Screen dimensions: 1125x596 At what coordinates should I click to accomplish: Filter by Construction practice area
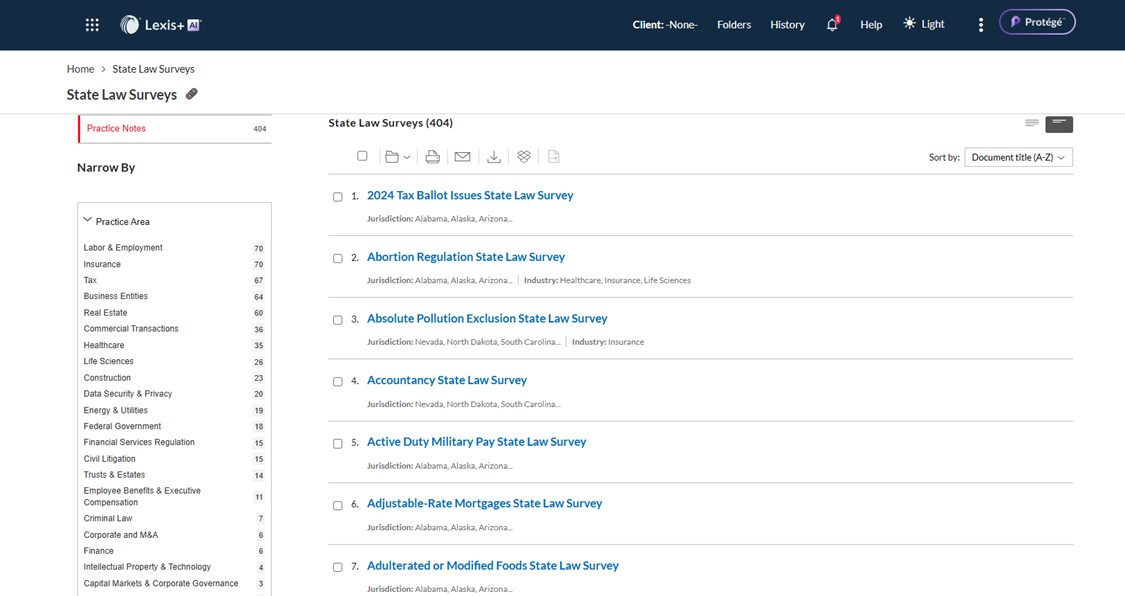(107, 378)
